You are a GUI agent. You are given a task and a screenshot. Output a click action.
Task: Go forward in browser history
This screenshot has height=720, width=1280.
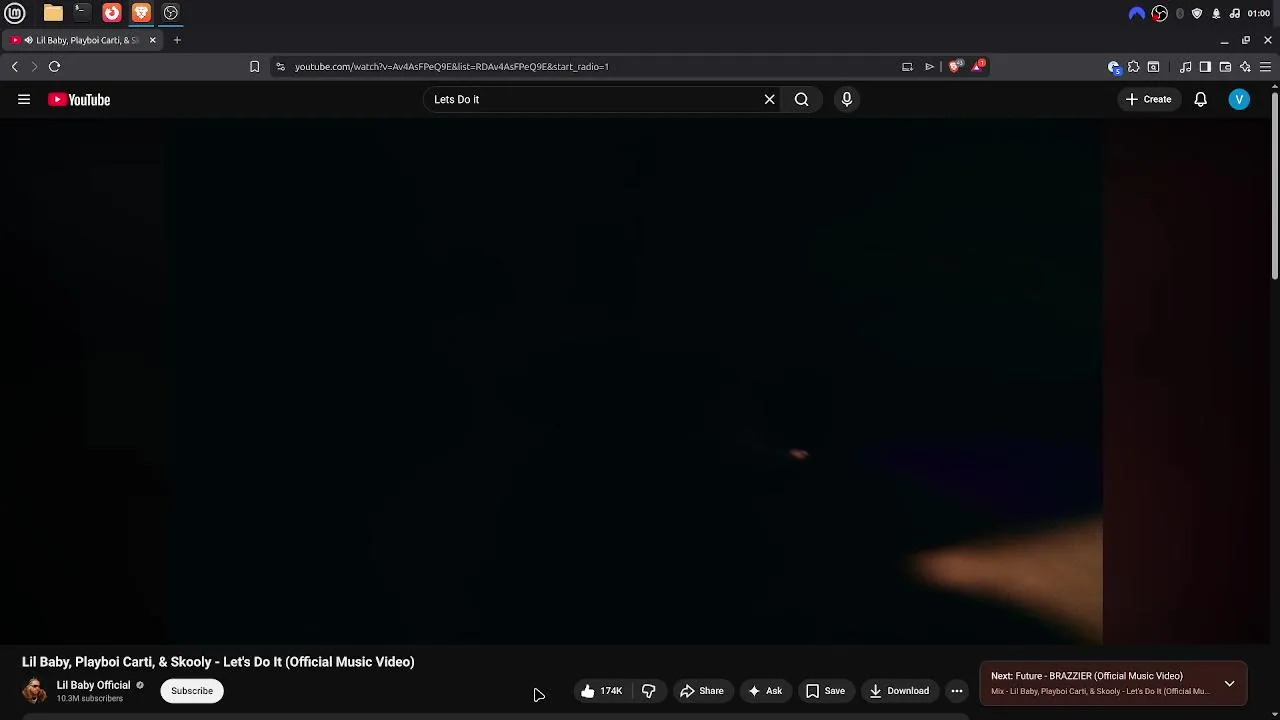tap(33, 67)
